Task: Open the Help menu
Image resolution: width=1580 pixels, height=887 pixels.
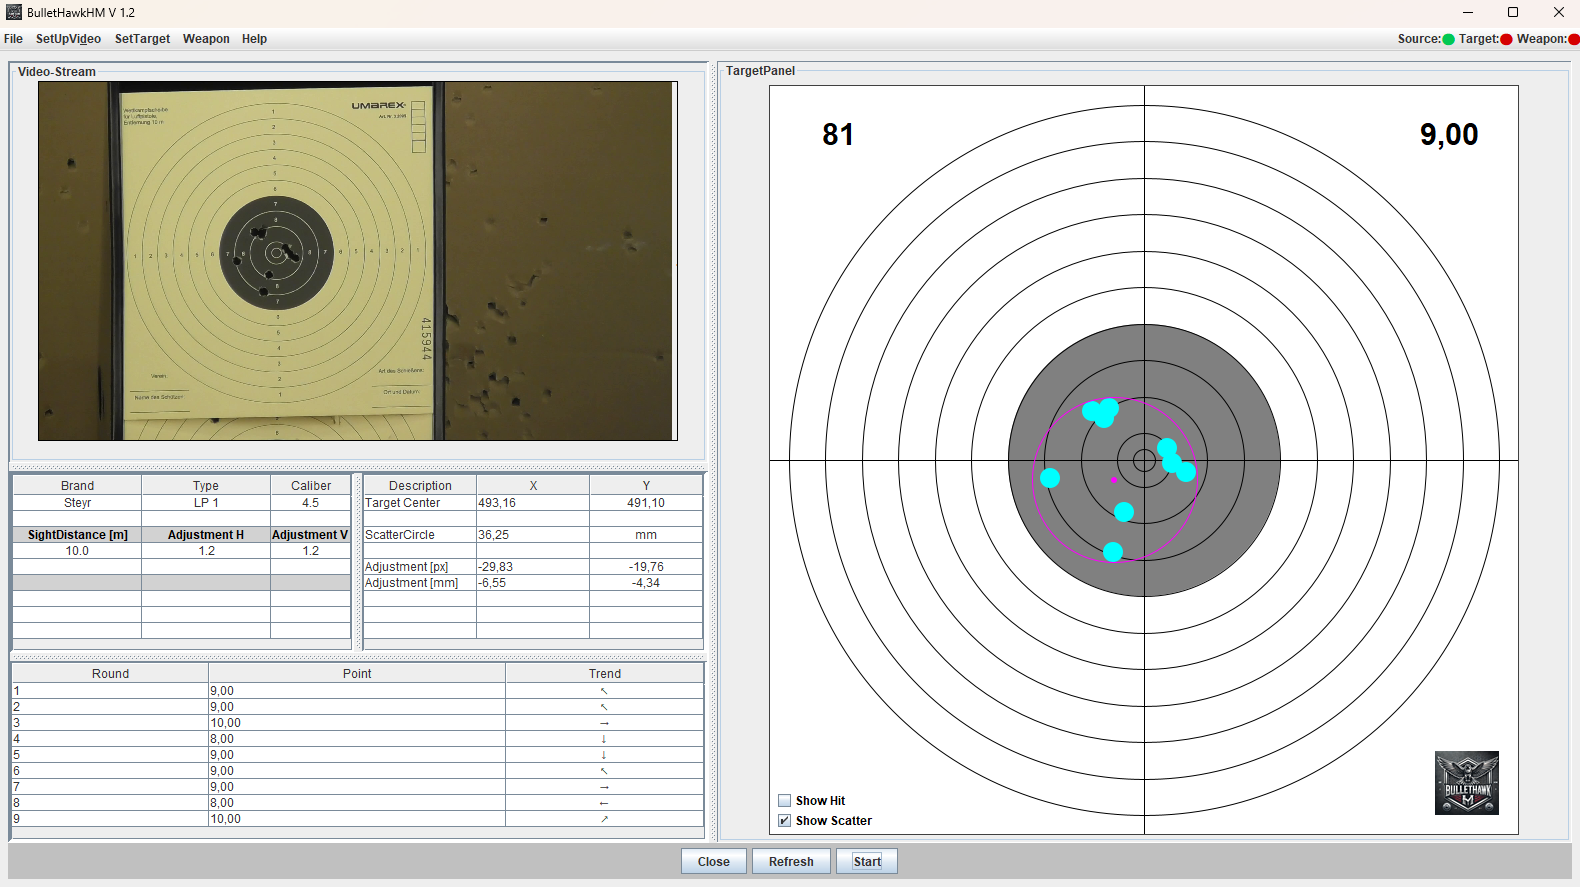Action: tap(254, 39)
